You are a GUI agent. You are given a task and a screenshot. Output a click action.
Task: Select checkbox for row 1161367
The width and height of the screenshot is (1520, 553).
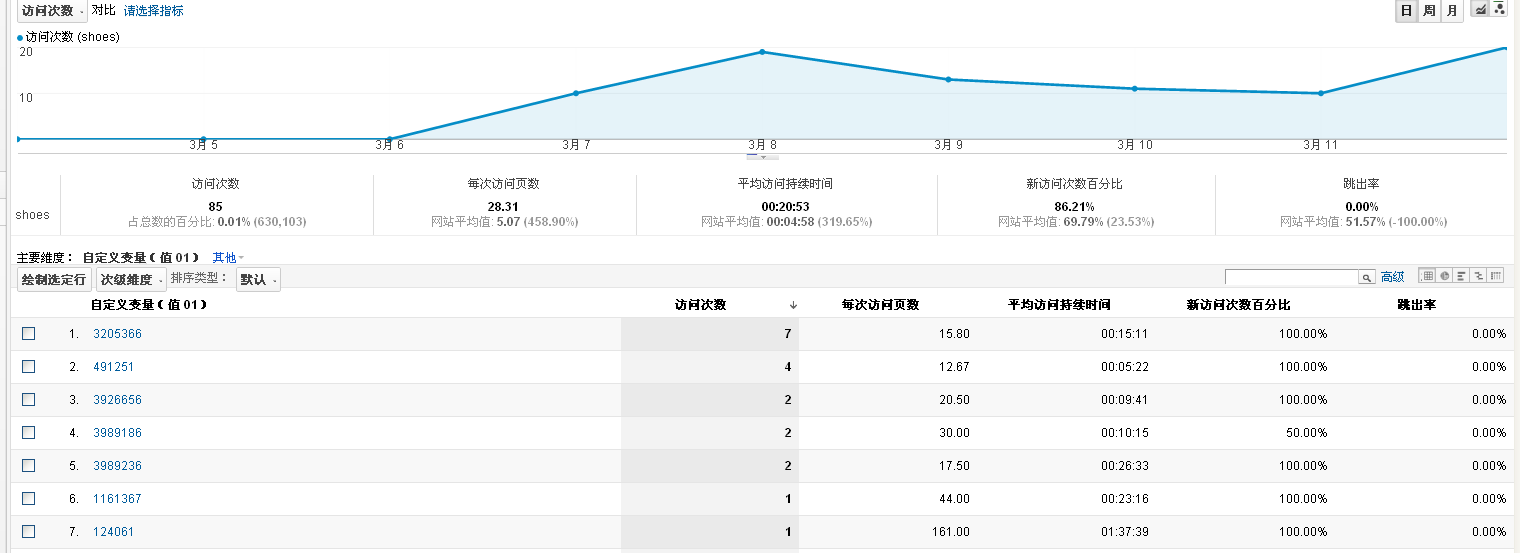[28, 498]
